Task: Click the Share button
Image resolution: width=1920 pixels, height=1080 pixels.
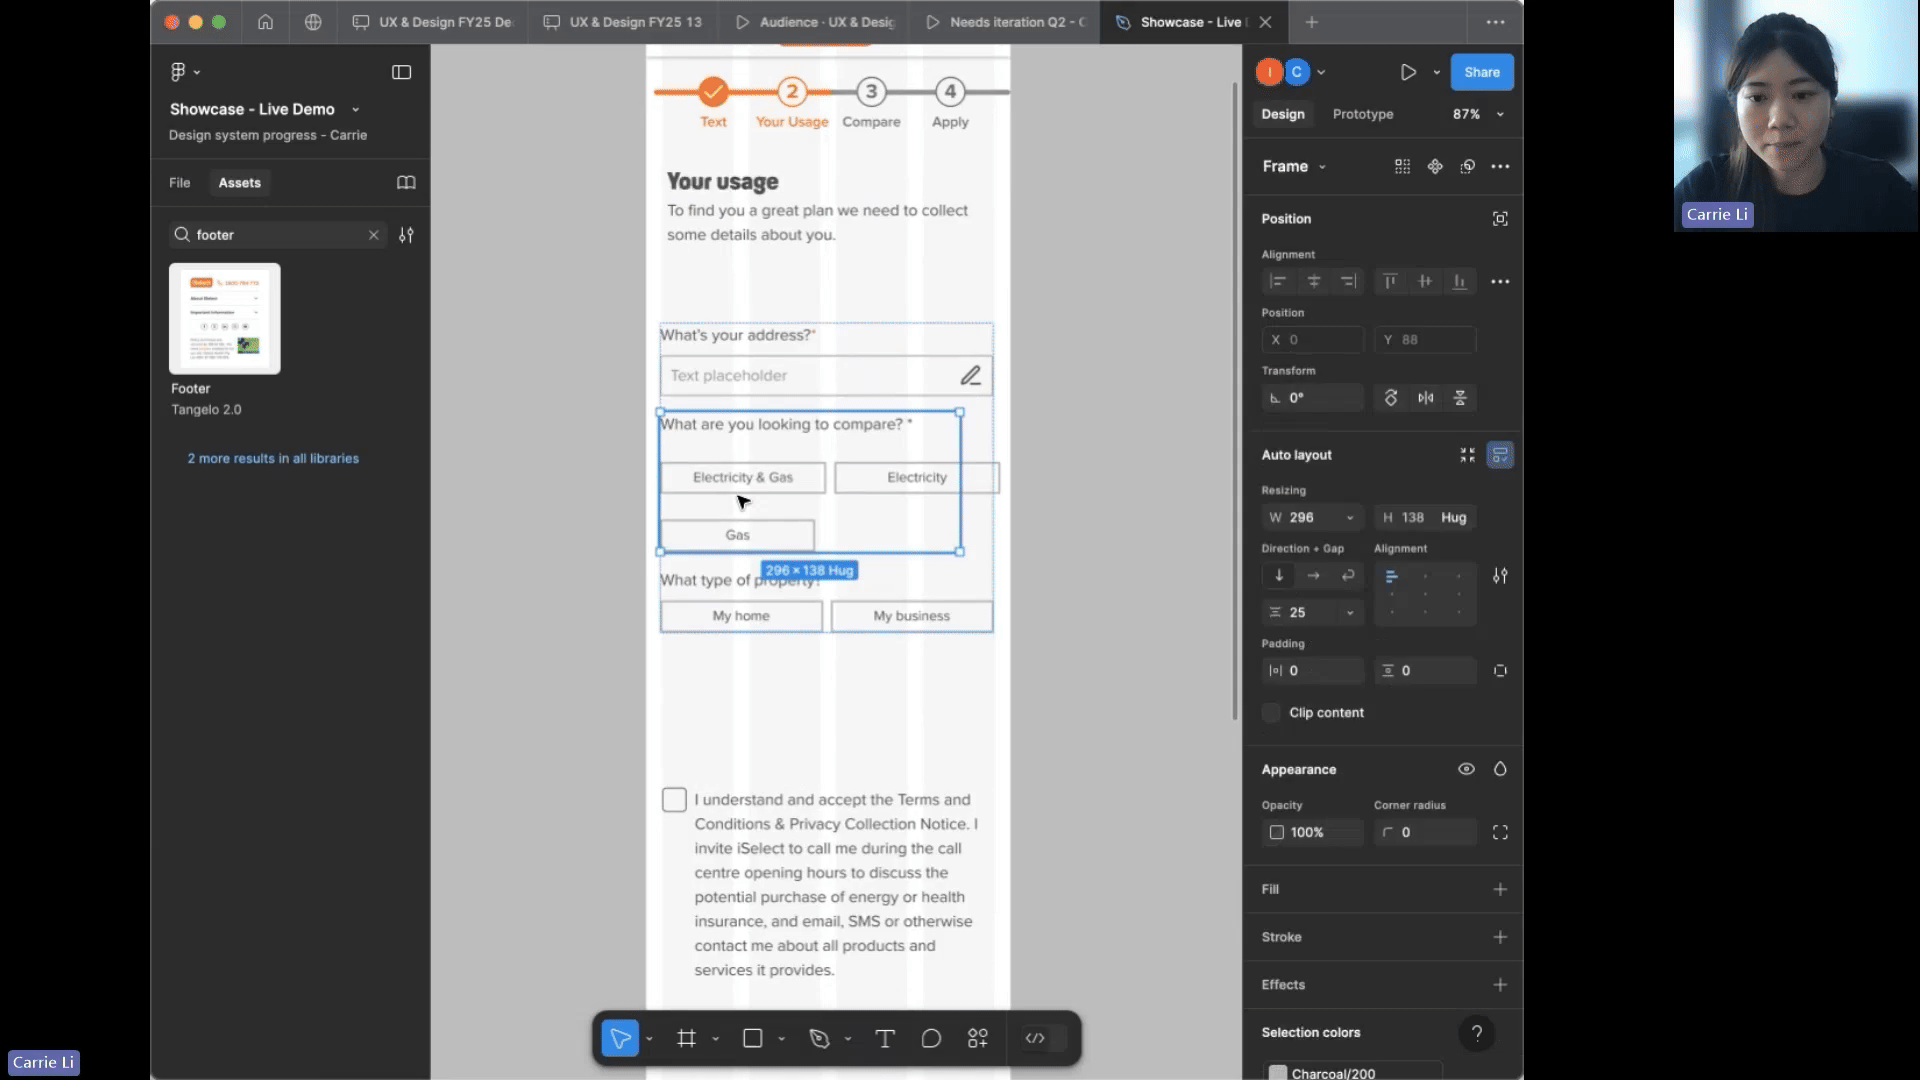Action: click(1481, 72)
